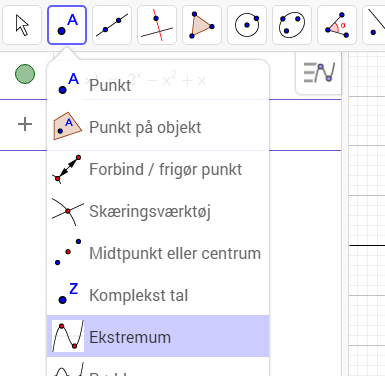Choose Midtpunkt eller centrum entry
Image resolution: width=385 pixels, height=376 pixels.
(x=158, y=253)
